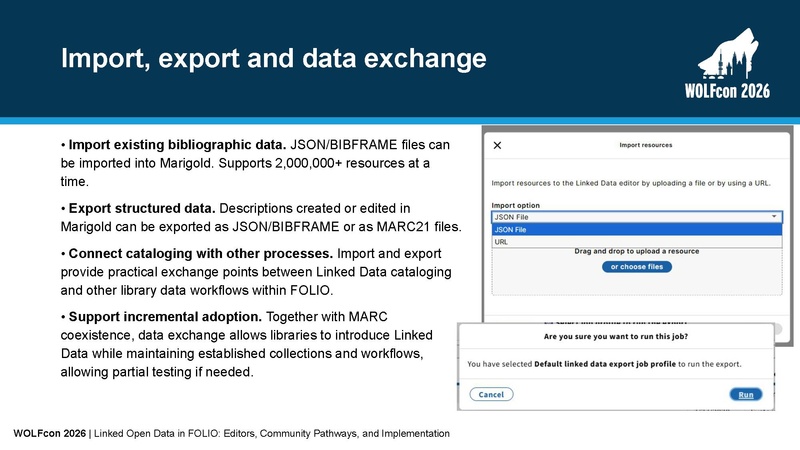Cancel the export job confirmation
The width and height of the screenshot is (800, 450).
pyautogui.click(x=491, y=394)
